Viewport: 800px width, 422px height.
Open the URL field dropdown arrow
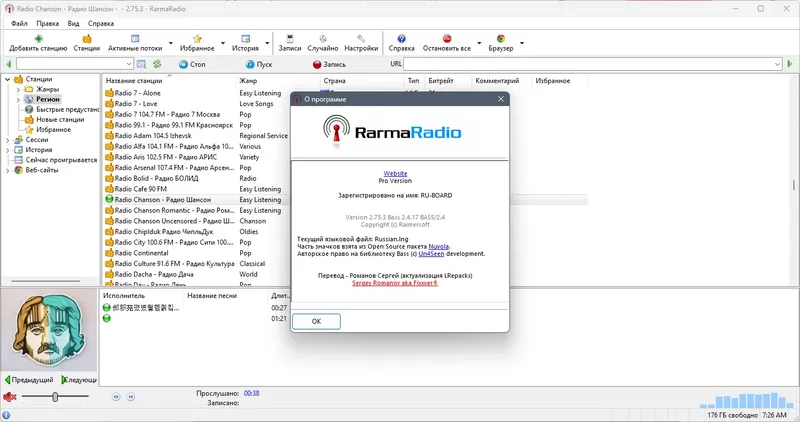pyautogui.click(x=778, y=64)
